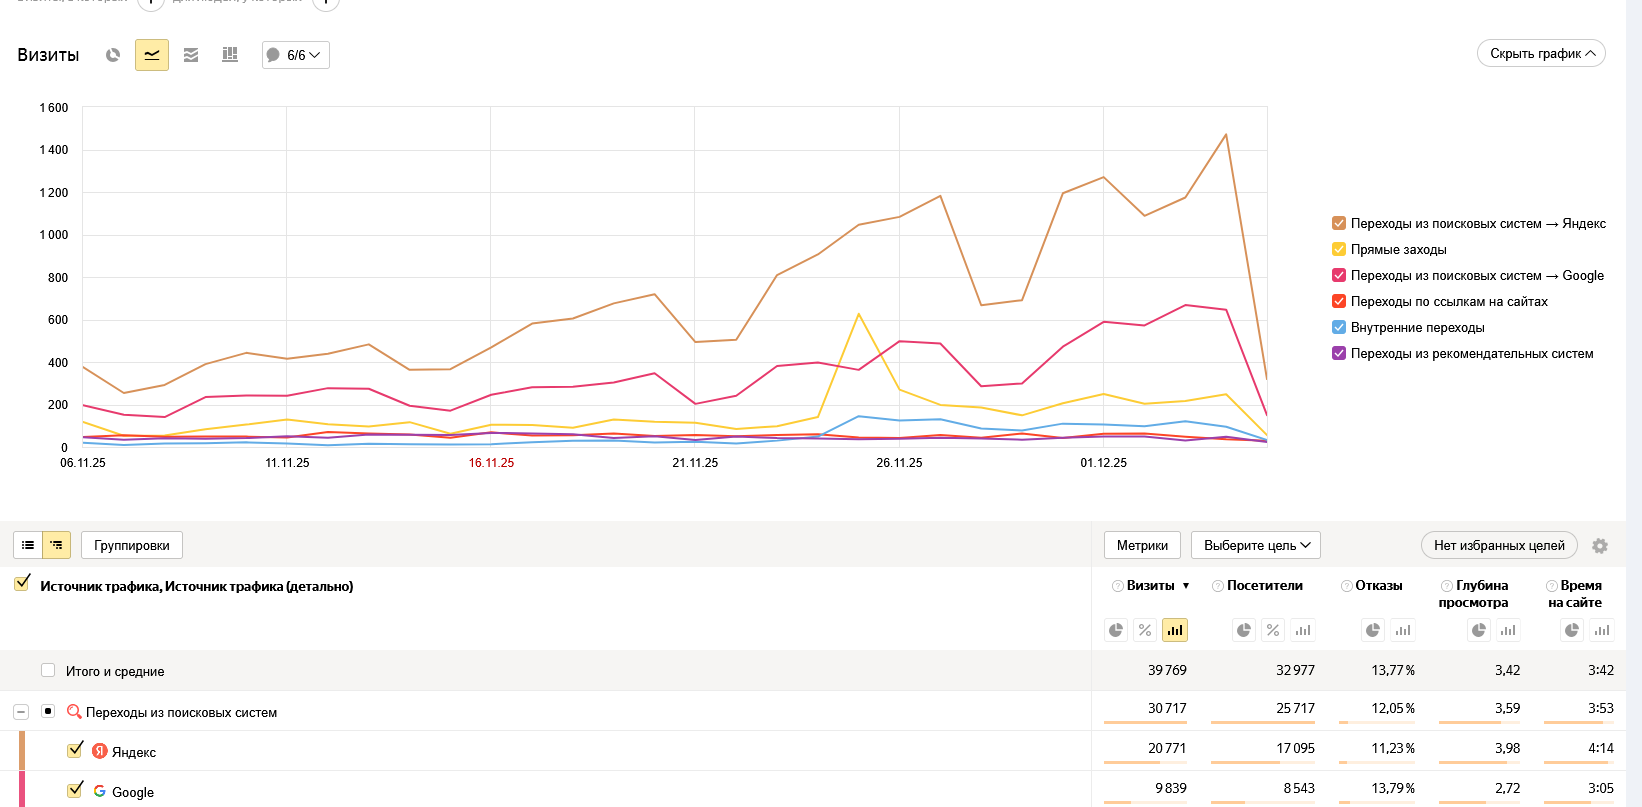Toggle Прямые заходы legend checkbox

point(1339,249)
